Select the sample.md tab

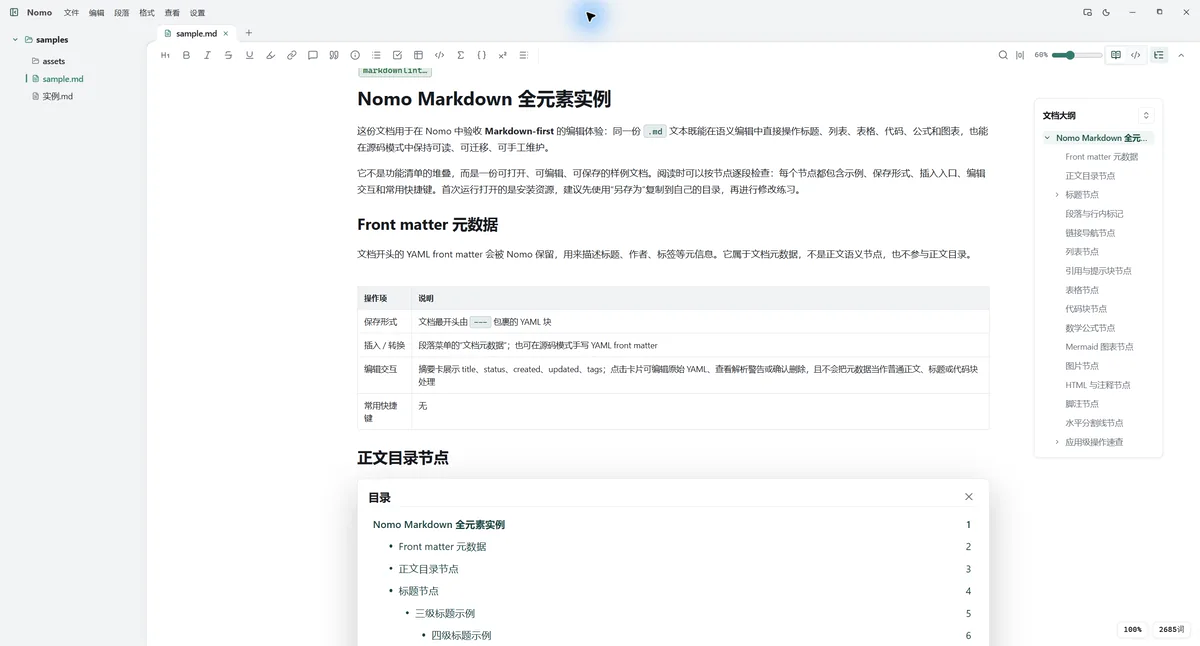point(196,33)
